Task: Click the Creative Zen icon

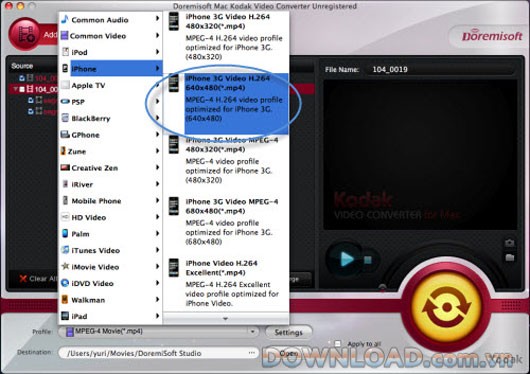Action: point(65,167)
